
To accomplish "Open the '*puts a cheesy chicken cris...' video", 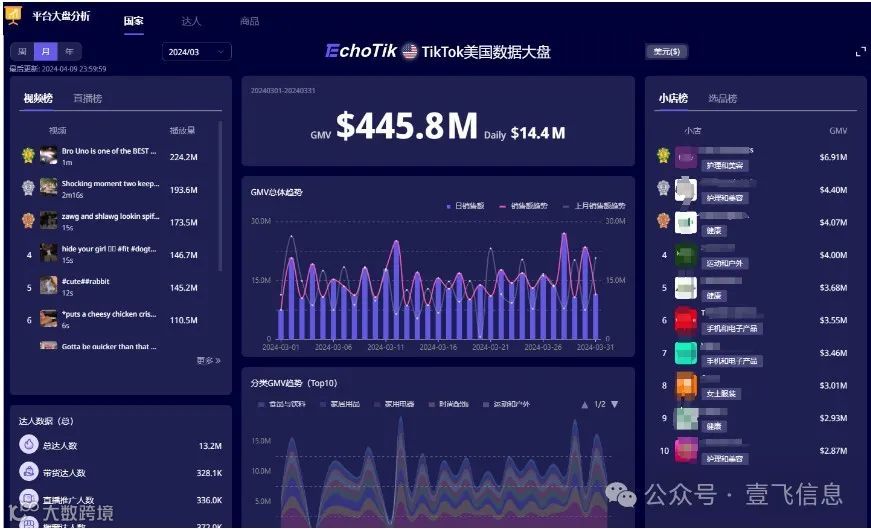I will 109,314.
